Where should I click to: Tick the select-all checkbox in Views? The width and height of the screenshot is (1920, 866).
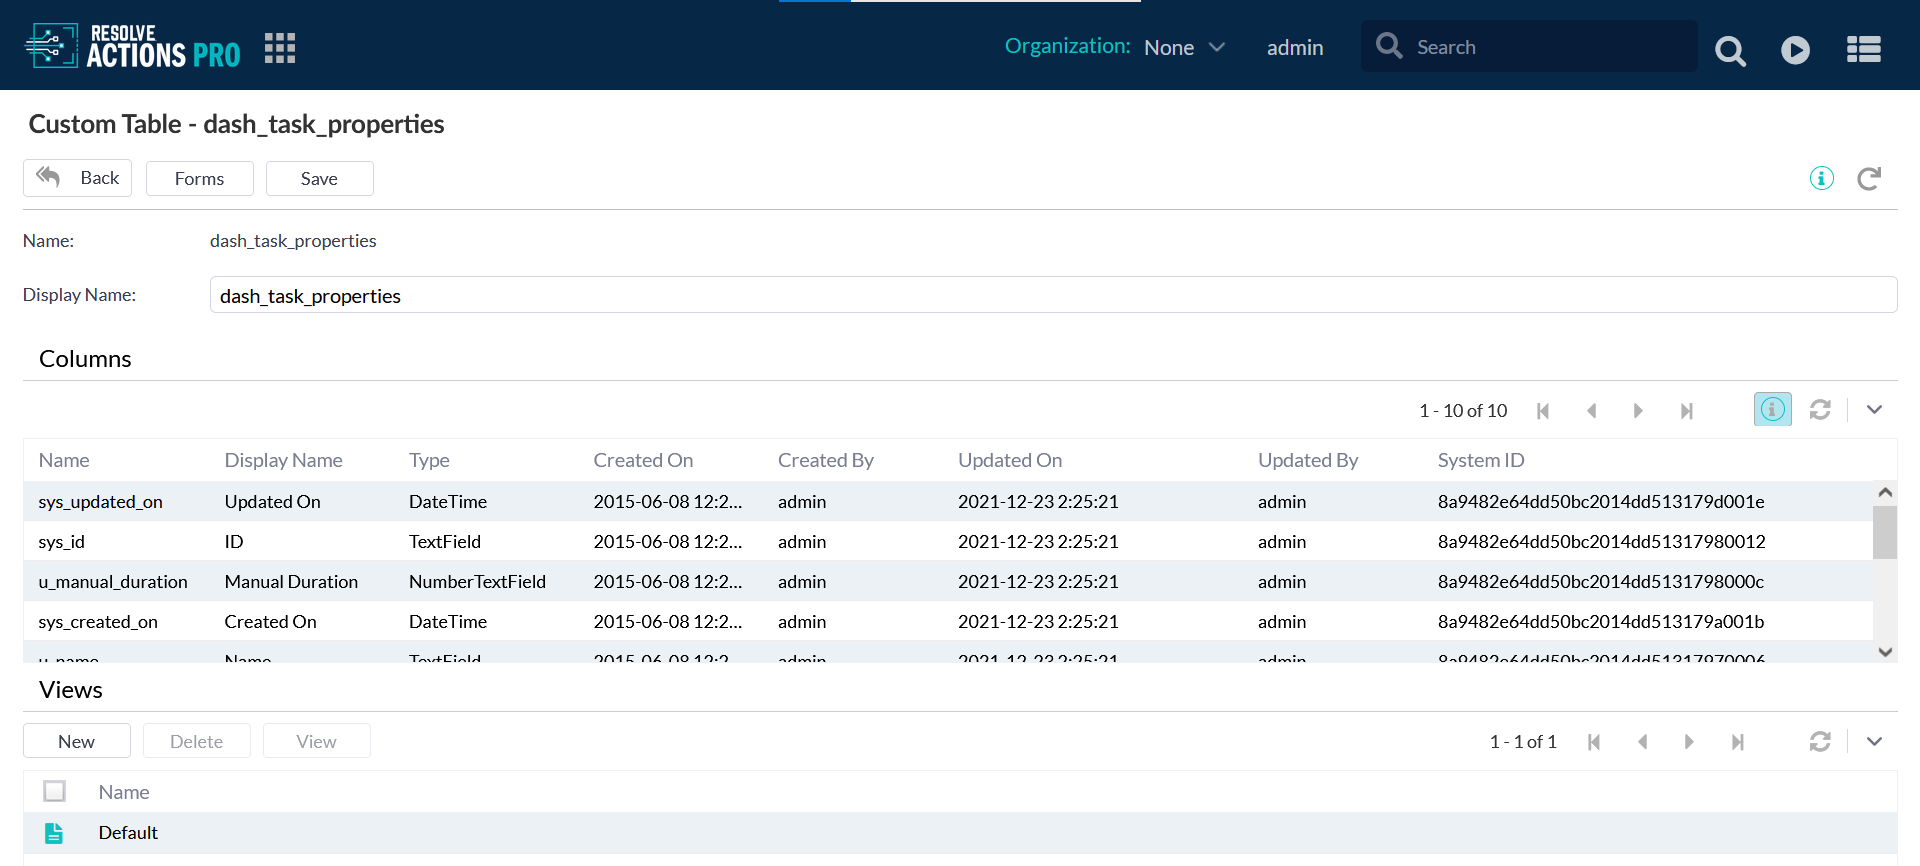pos(55,792)
